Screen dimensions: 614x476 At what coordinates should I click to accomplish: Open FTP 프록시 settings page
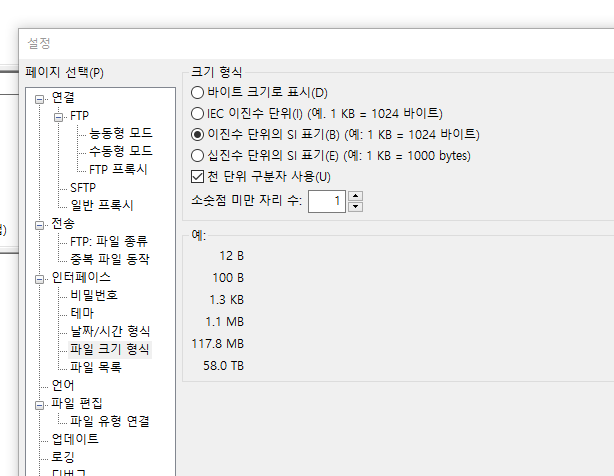[x=118, y=169]
